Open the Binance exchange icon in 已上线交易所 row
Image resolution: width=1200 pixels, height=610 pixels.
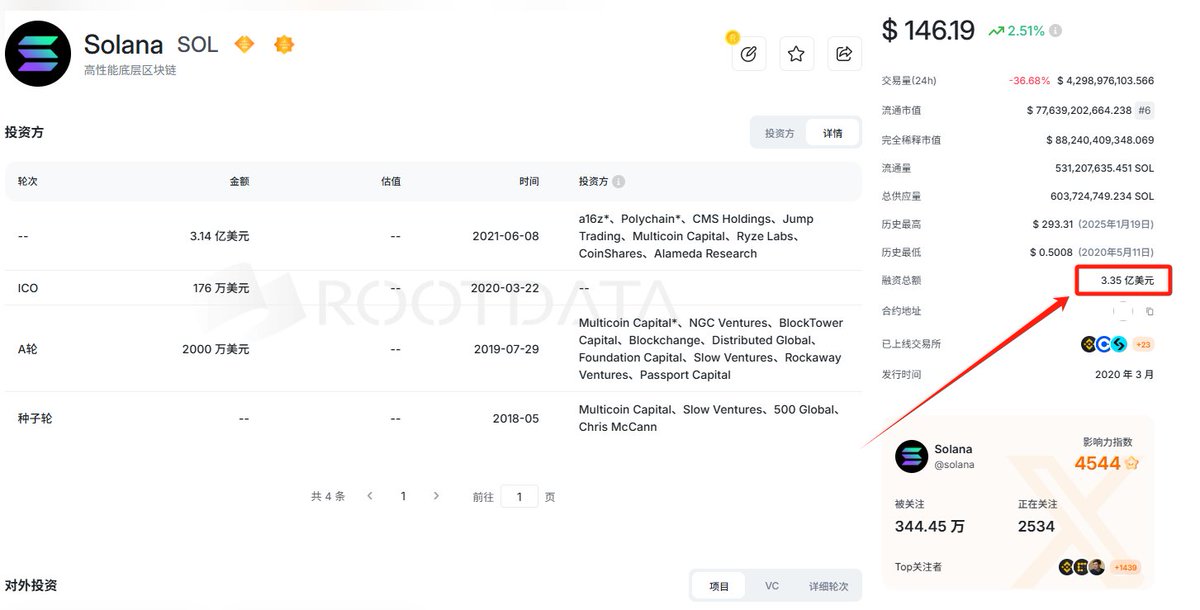(1089, 344)
